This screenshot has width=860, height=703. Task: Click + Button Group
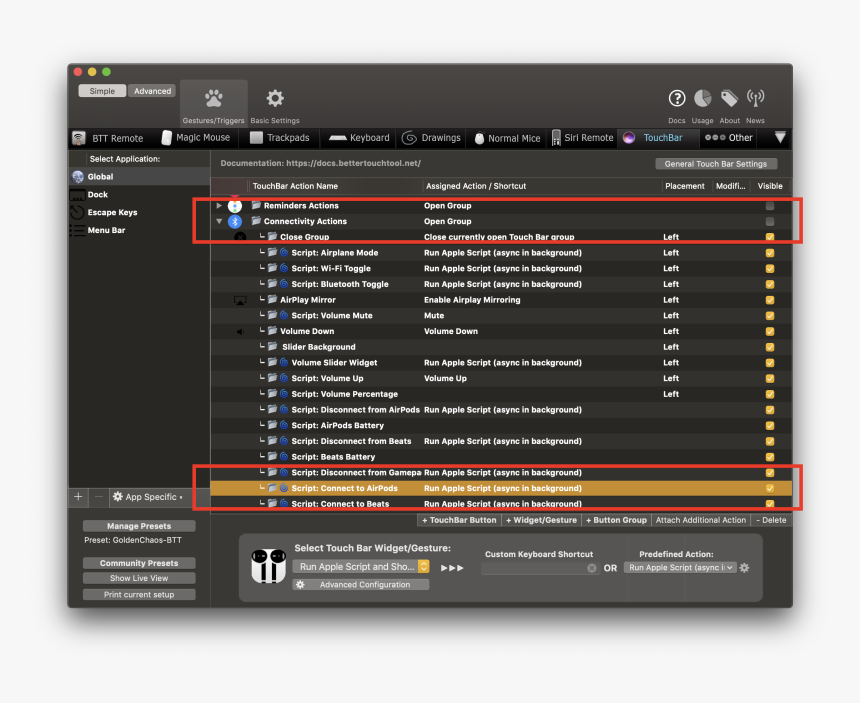point(616,520)
